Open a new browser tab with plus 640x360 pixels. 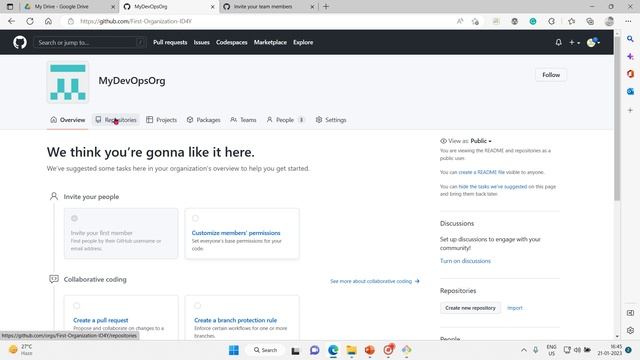coord(326,7)
